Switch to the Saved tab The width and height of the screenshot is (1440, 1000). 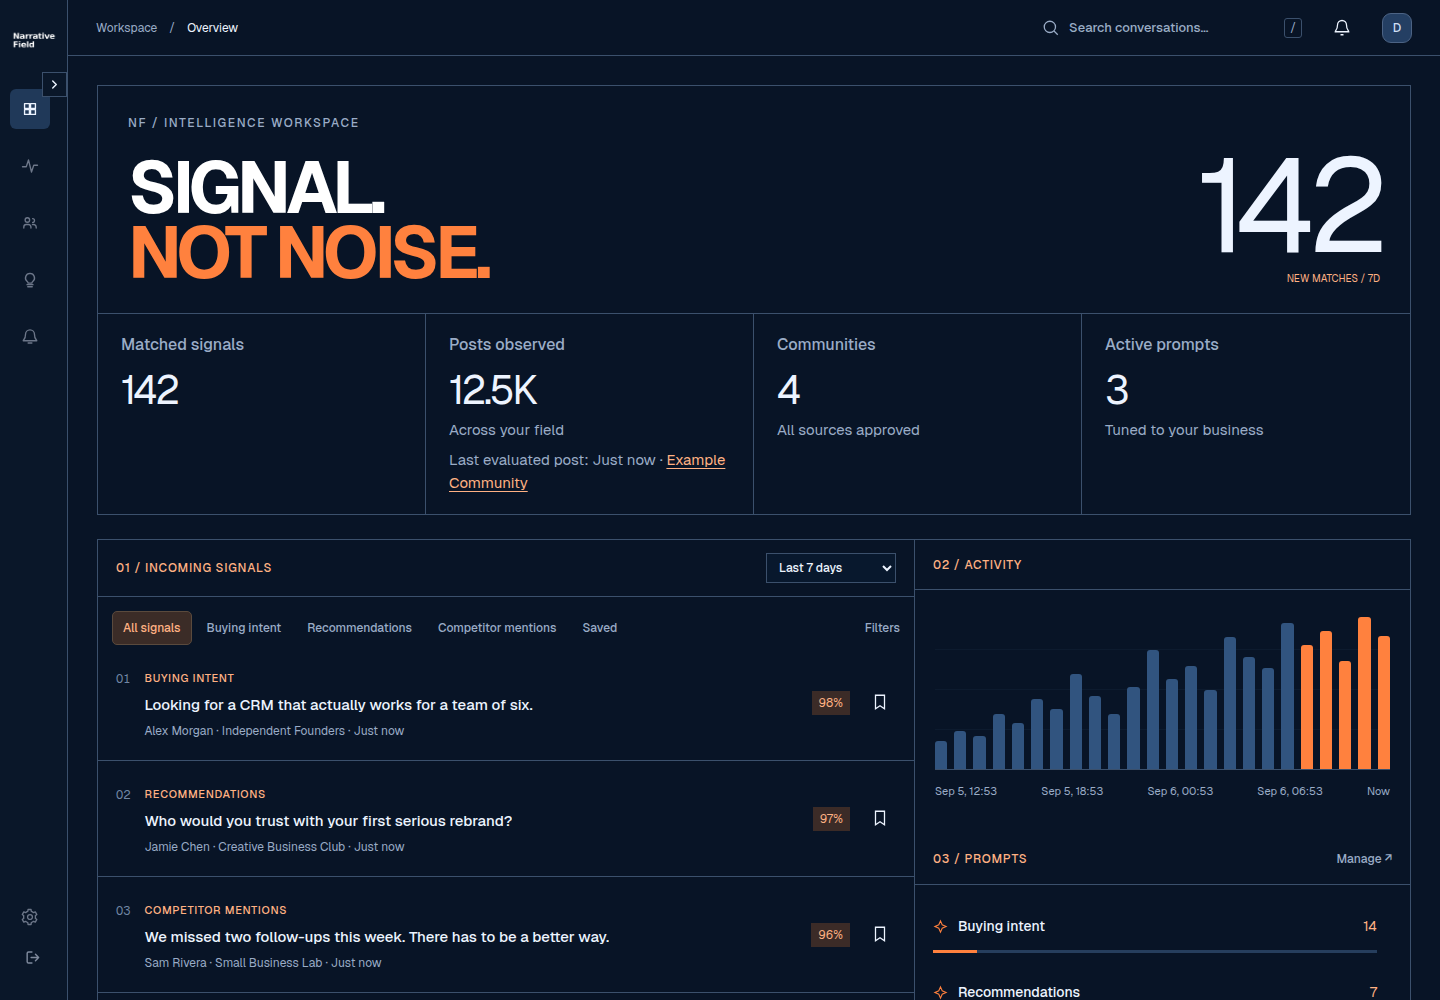[600, 628]
